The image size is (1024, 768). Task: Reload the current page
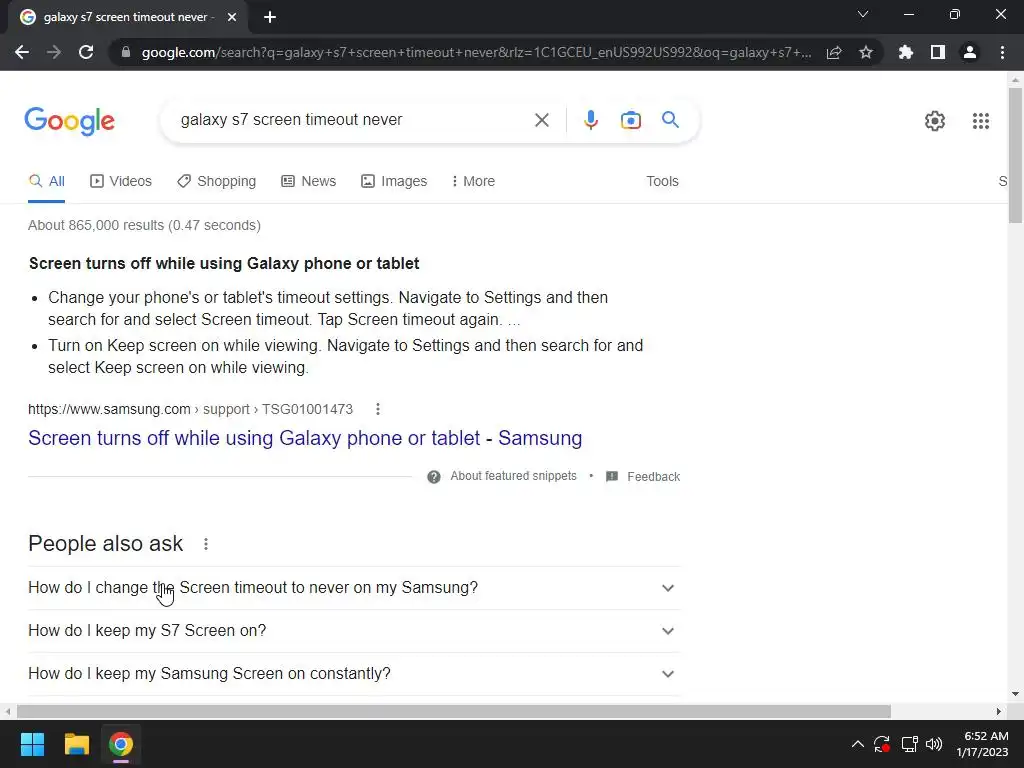[86, 52]
